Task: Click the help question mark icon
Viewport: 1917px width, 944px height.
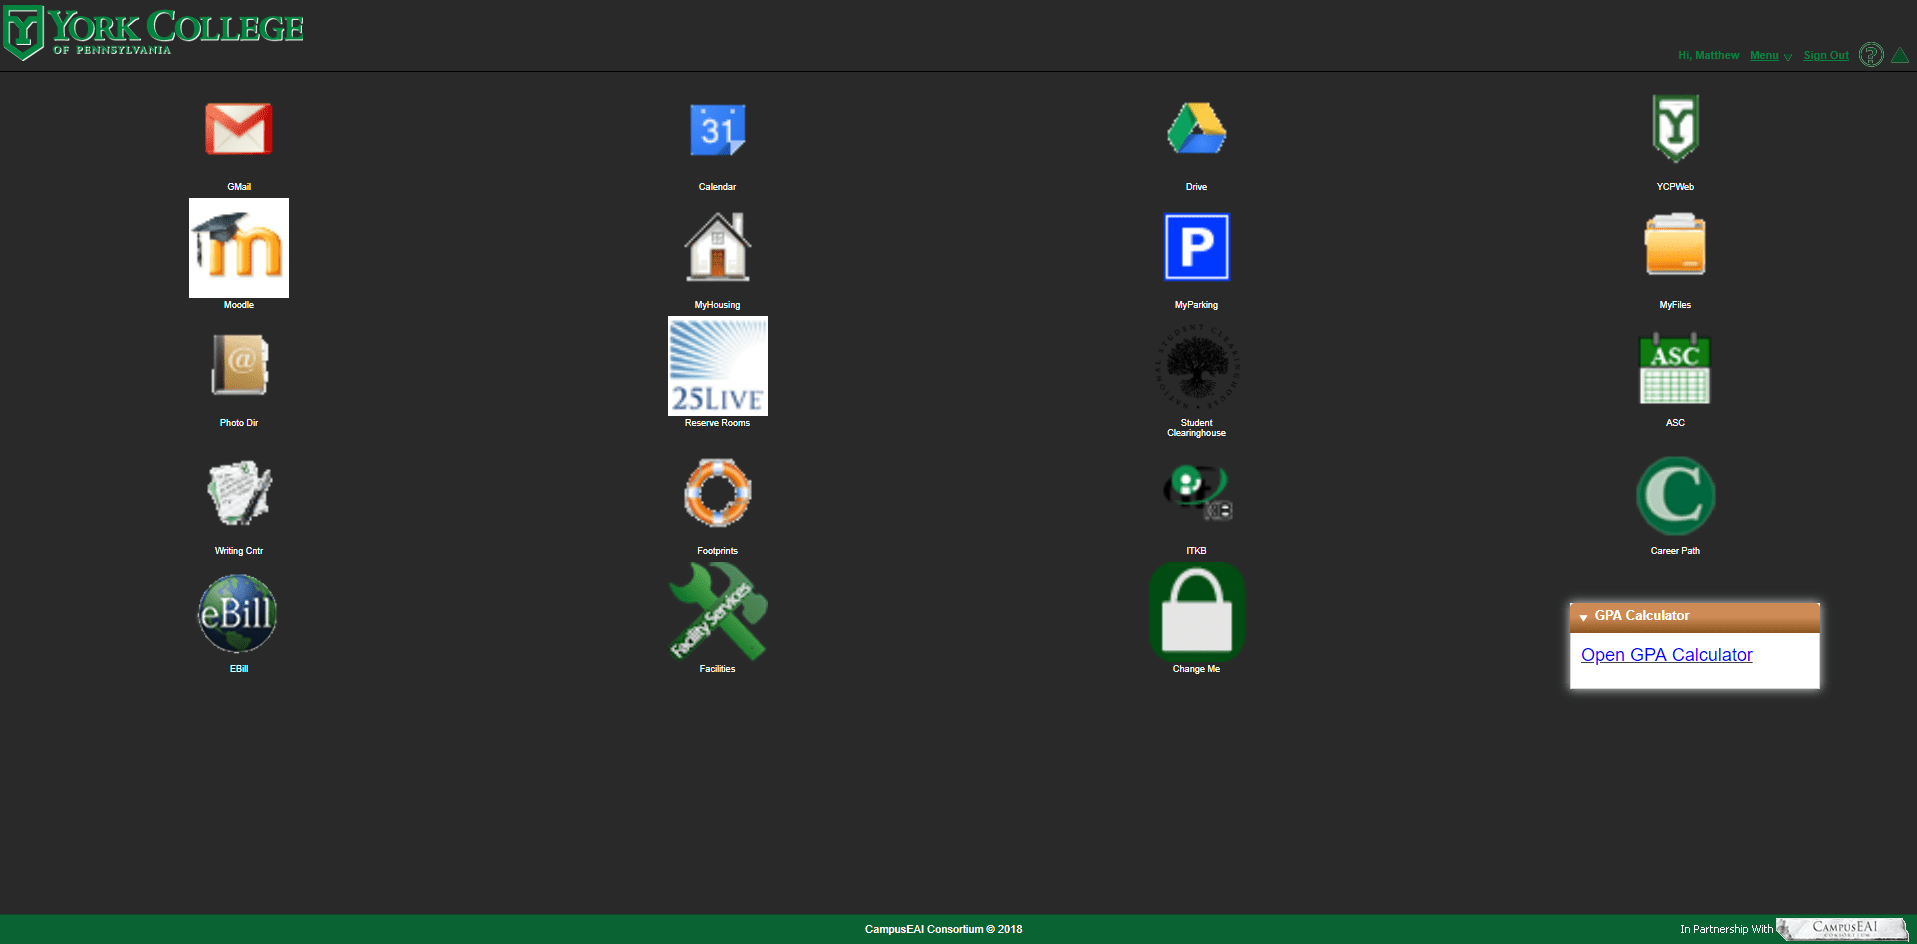Action: tap(1871, 54)
